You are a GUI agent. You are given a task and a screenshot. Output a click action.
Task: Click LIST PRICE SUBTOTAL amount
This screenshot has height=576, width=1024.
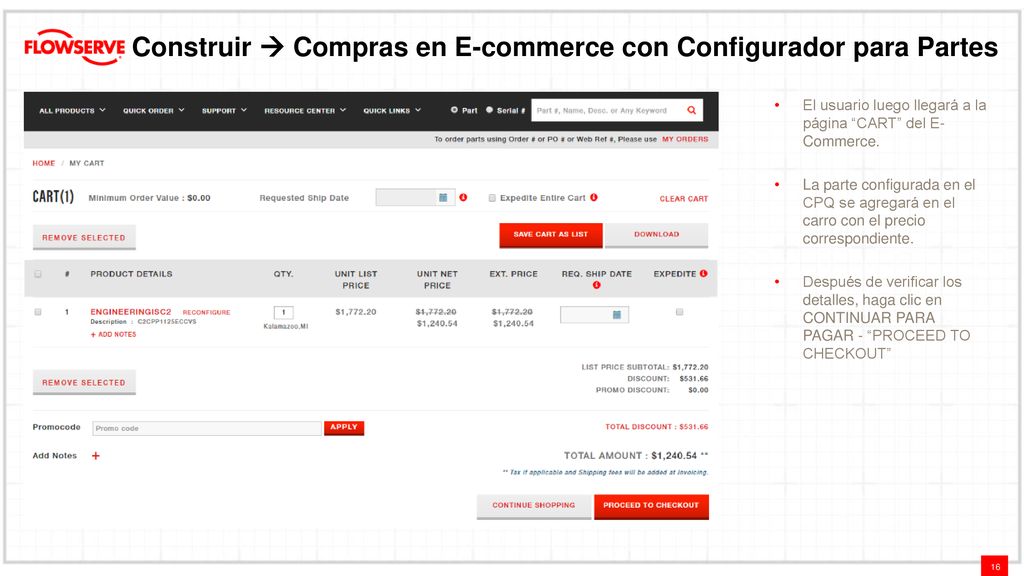tap(690, 367)
